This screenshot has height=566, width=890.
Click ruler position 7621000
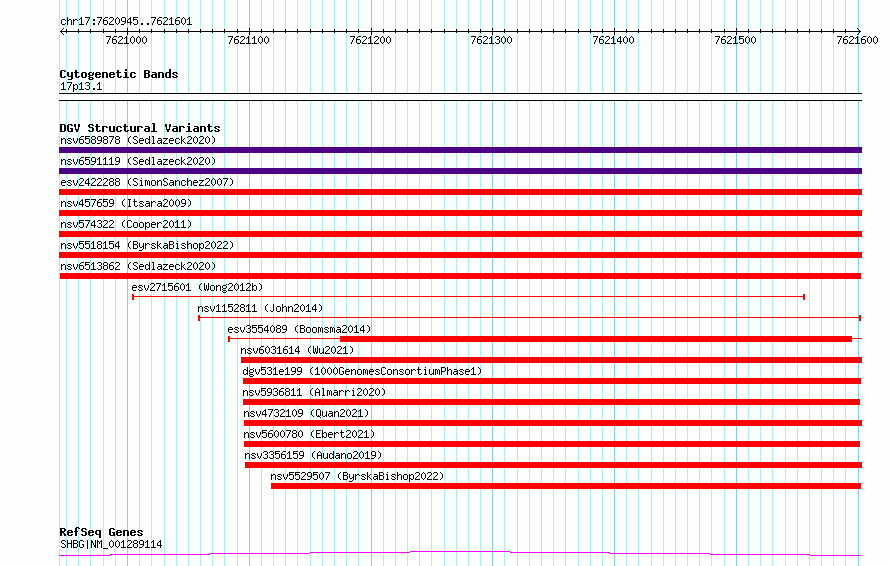pos(126,40)
